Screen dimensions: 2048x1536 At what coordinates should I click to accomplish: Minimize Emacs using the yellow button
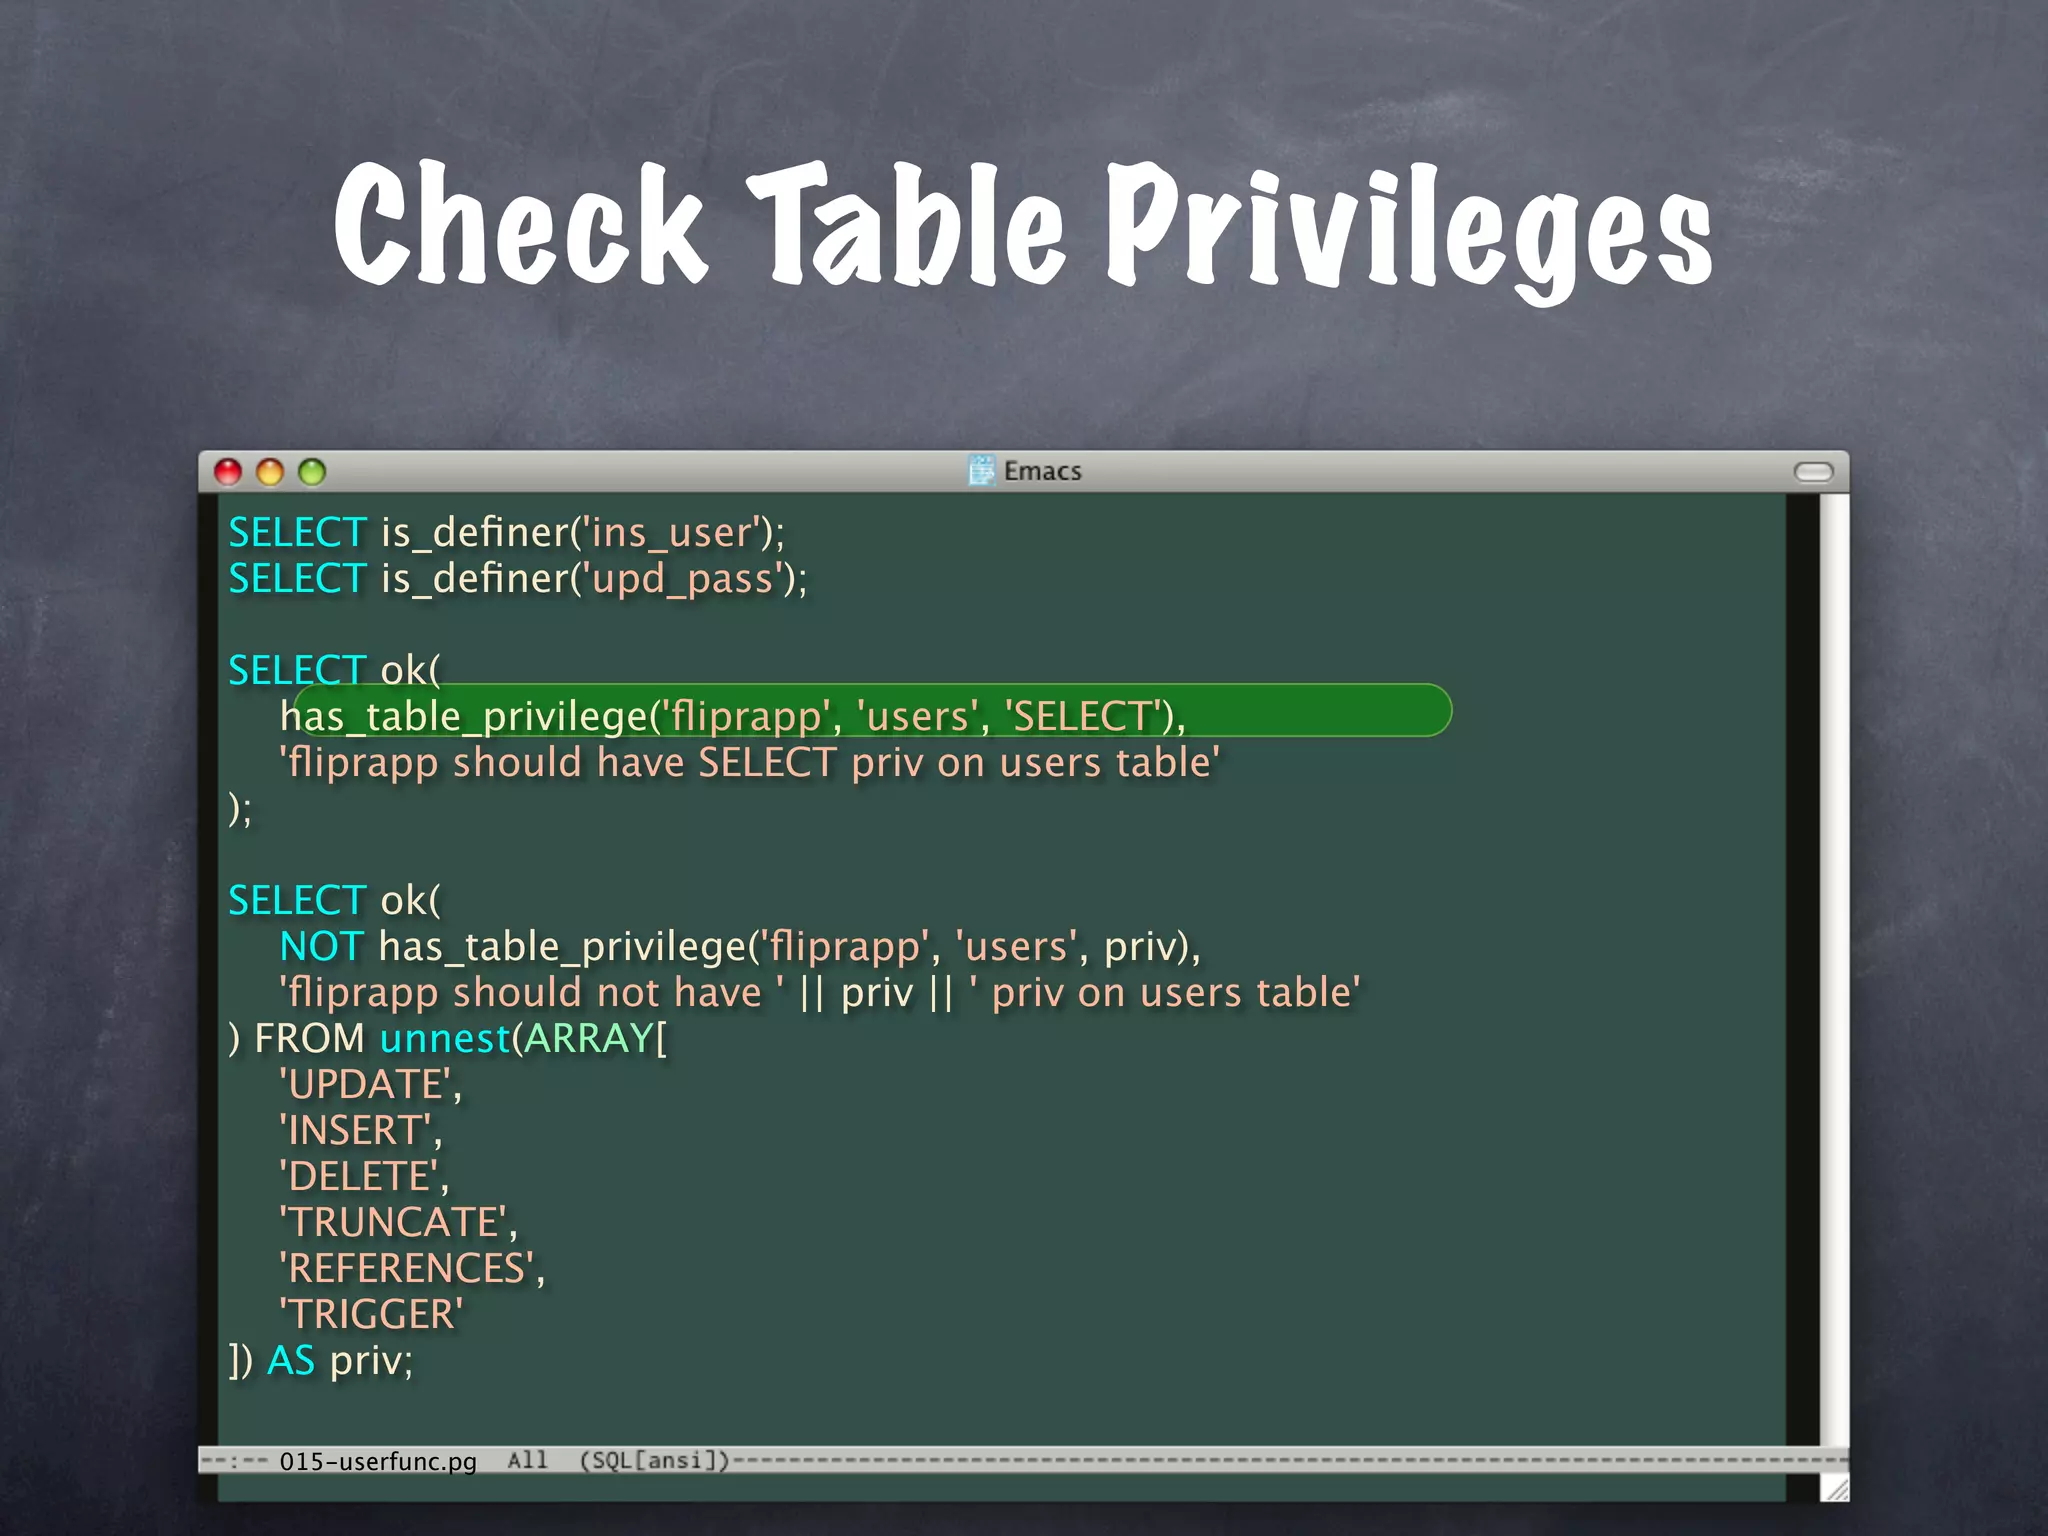[x=270, y=471]
